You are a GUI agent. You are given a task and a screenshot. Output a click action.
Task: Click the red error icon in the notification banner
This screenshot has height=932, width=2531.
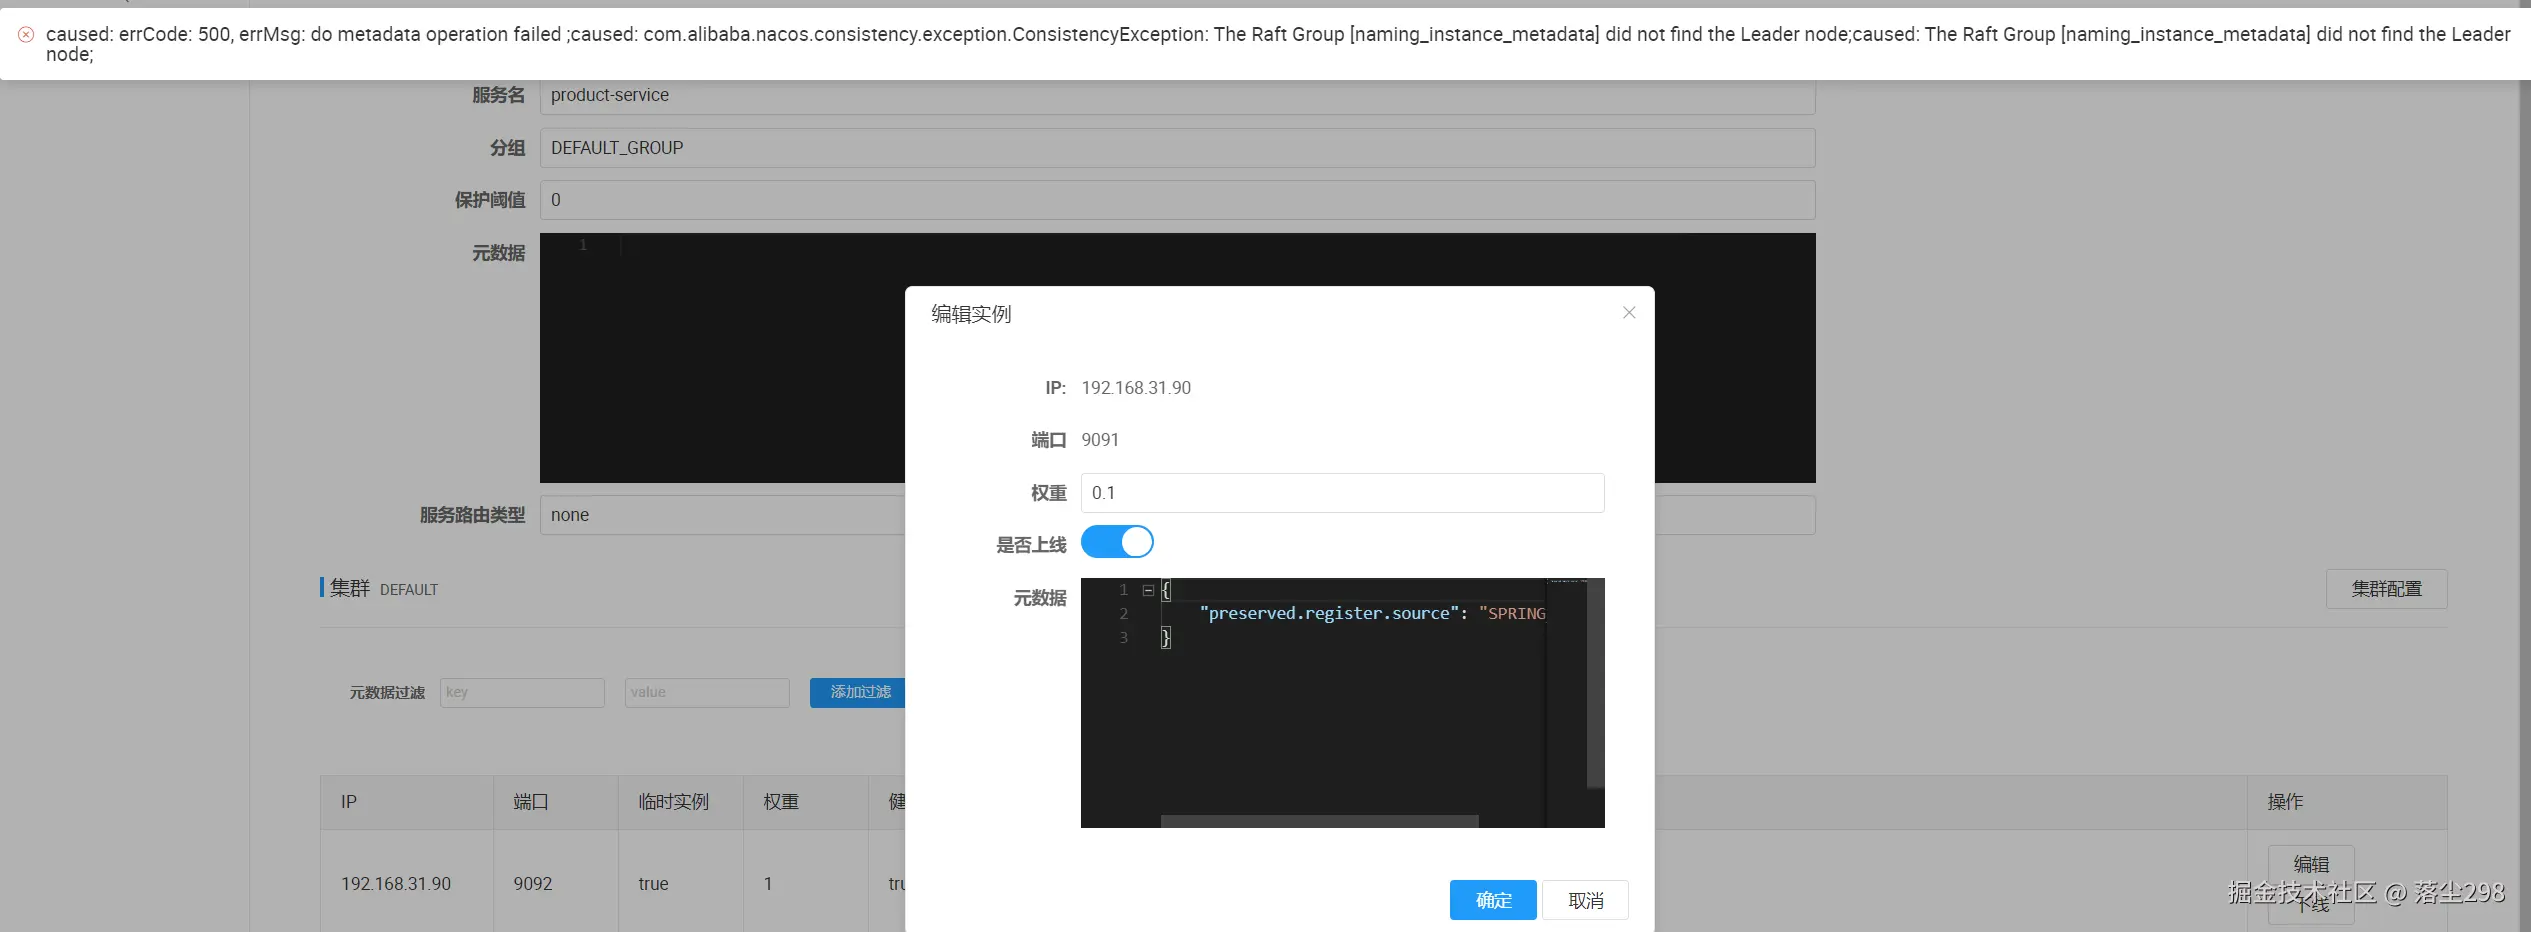click(x=26, y=34)
